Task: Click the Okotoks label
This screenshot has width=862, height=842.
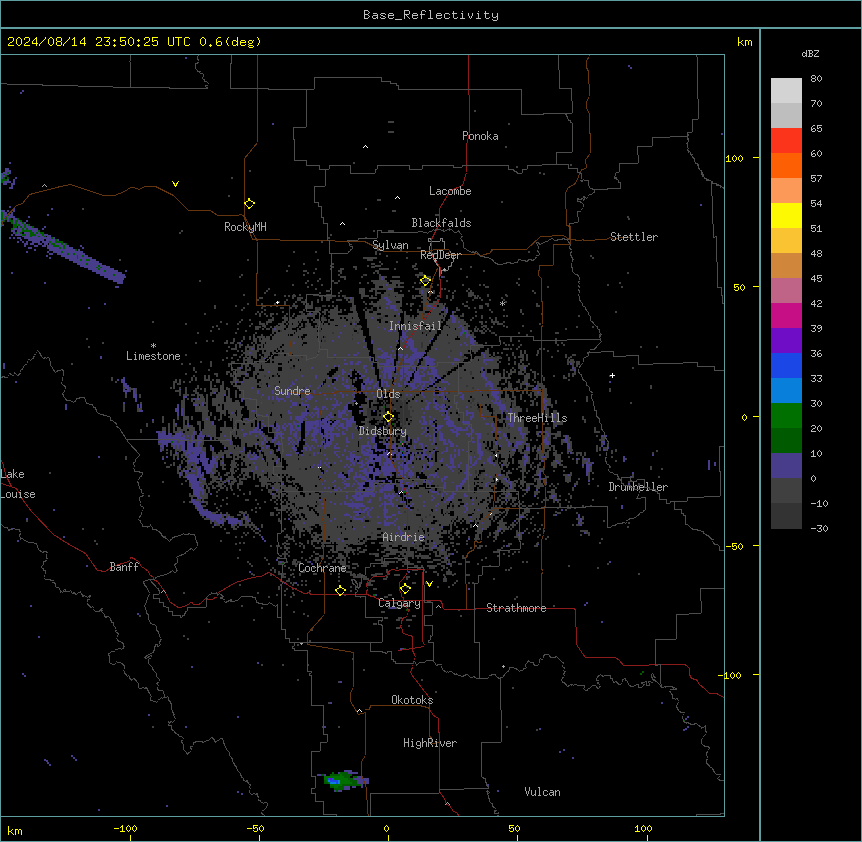Action: click(412, 700)
